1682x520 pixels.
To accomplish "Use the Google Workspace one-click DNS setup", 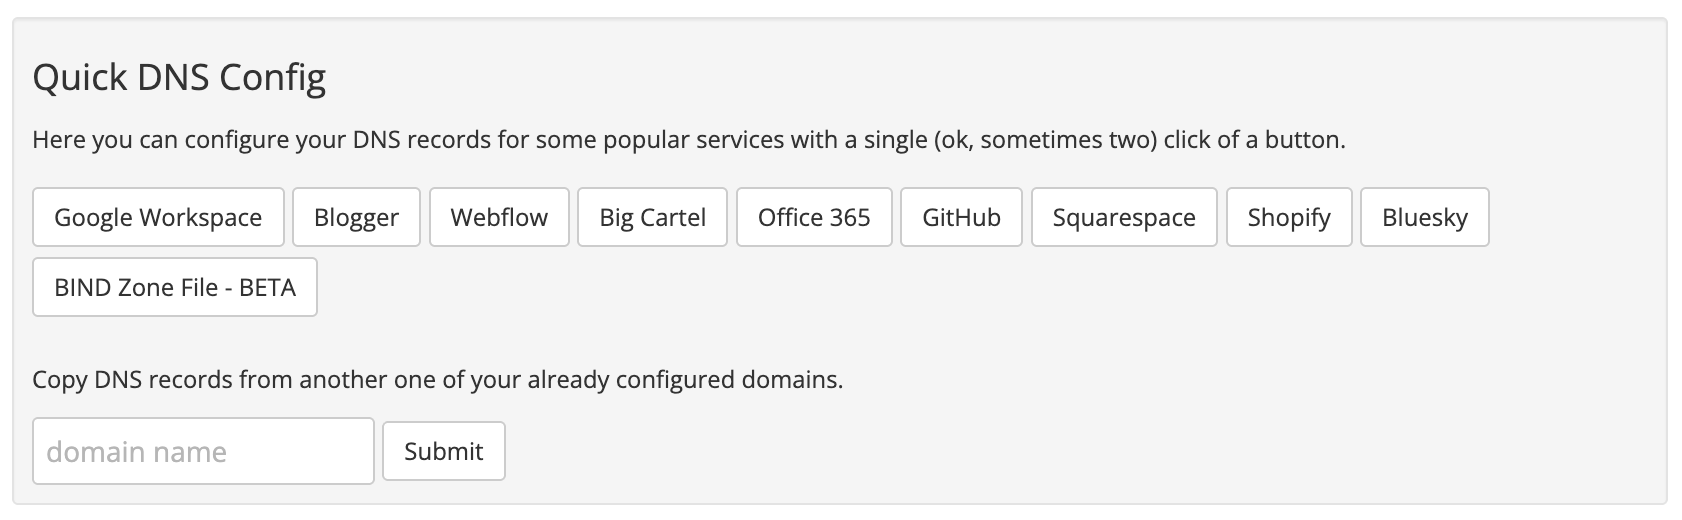I will 158,217.
